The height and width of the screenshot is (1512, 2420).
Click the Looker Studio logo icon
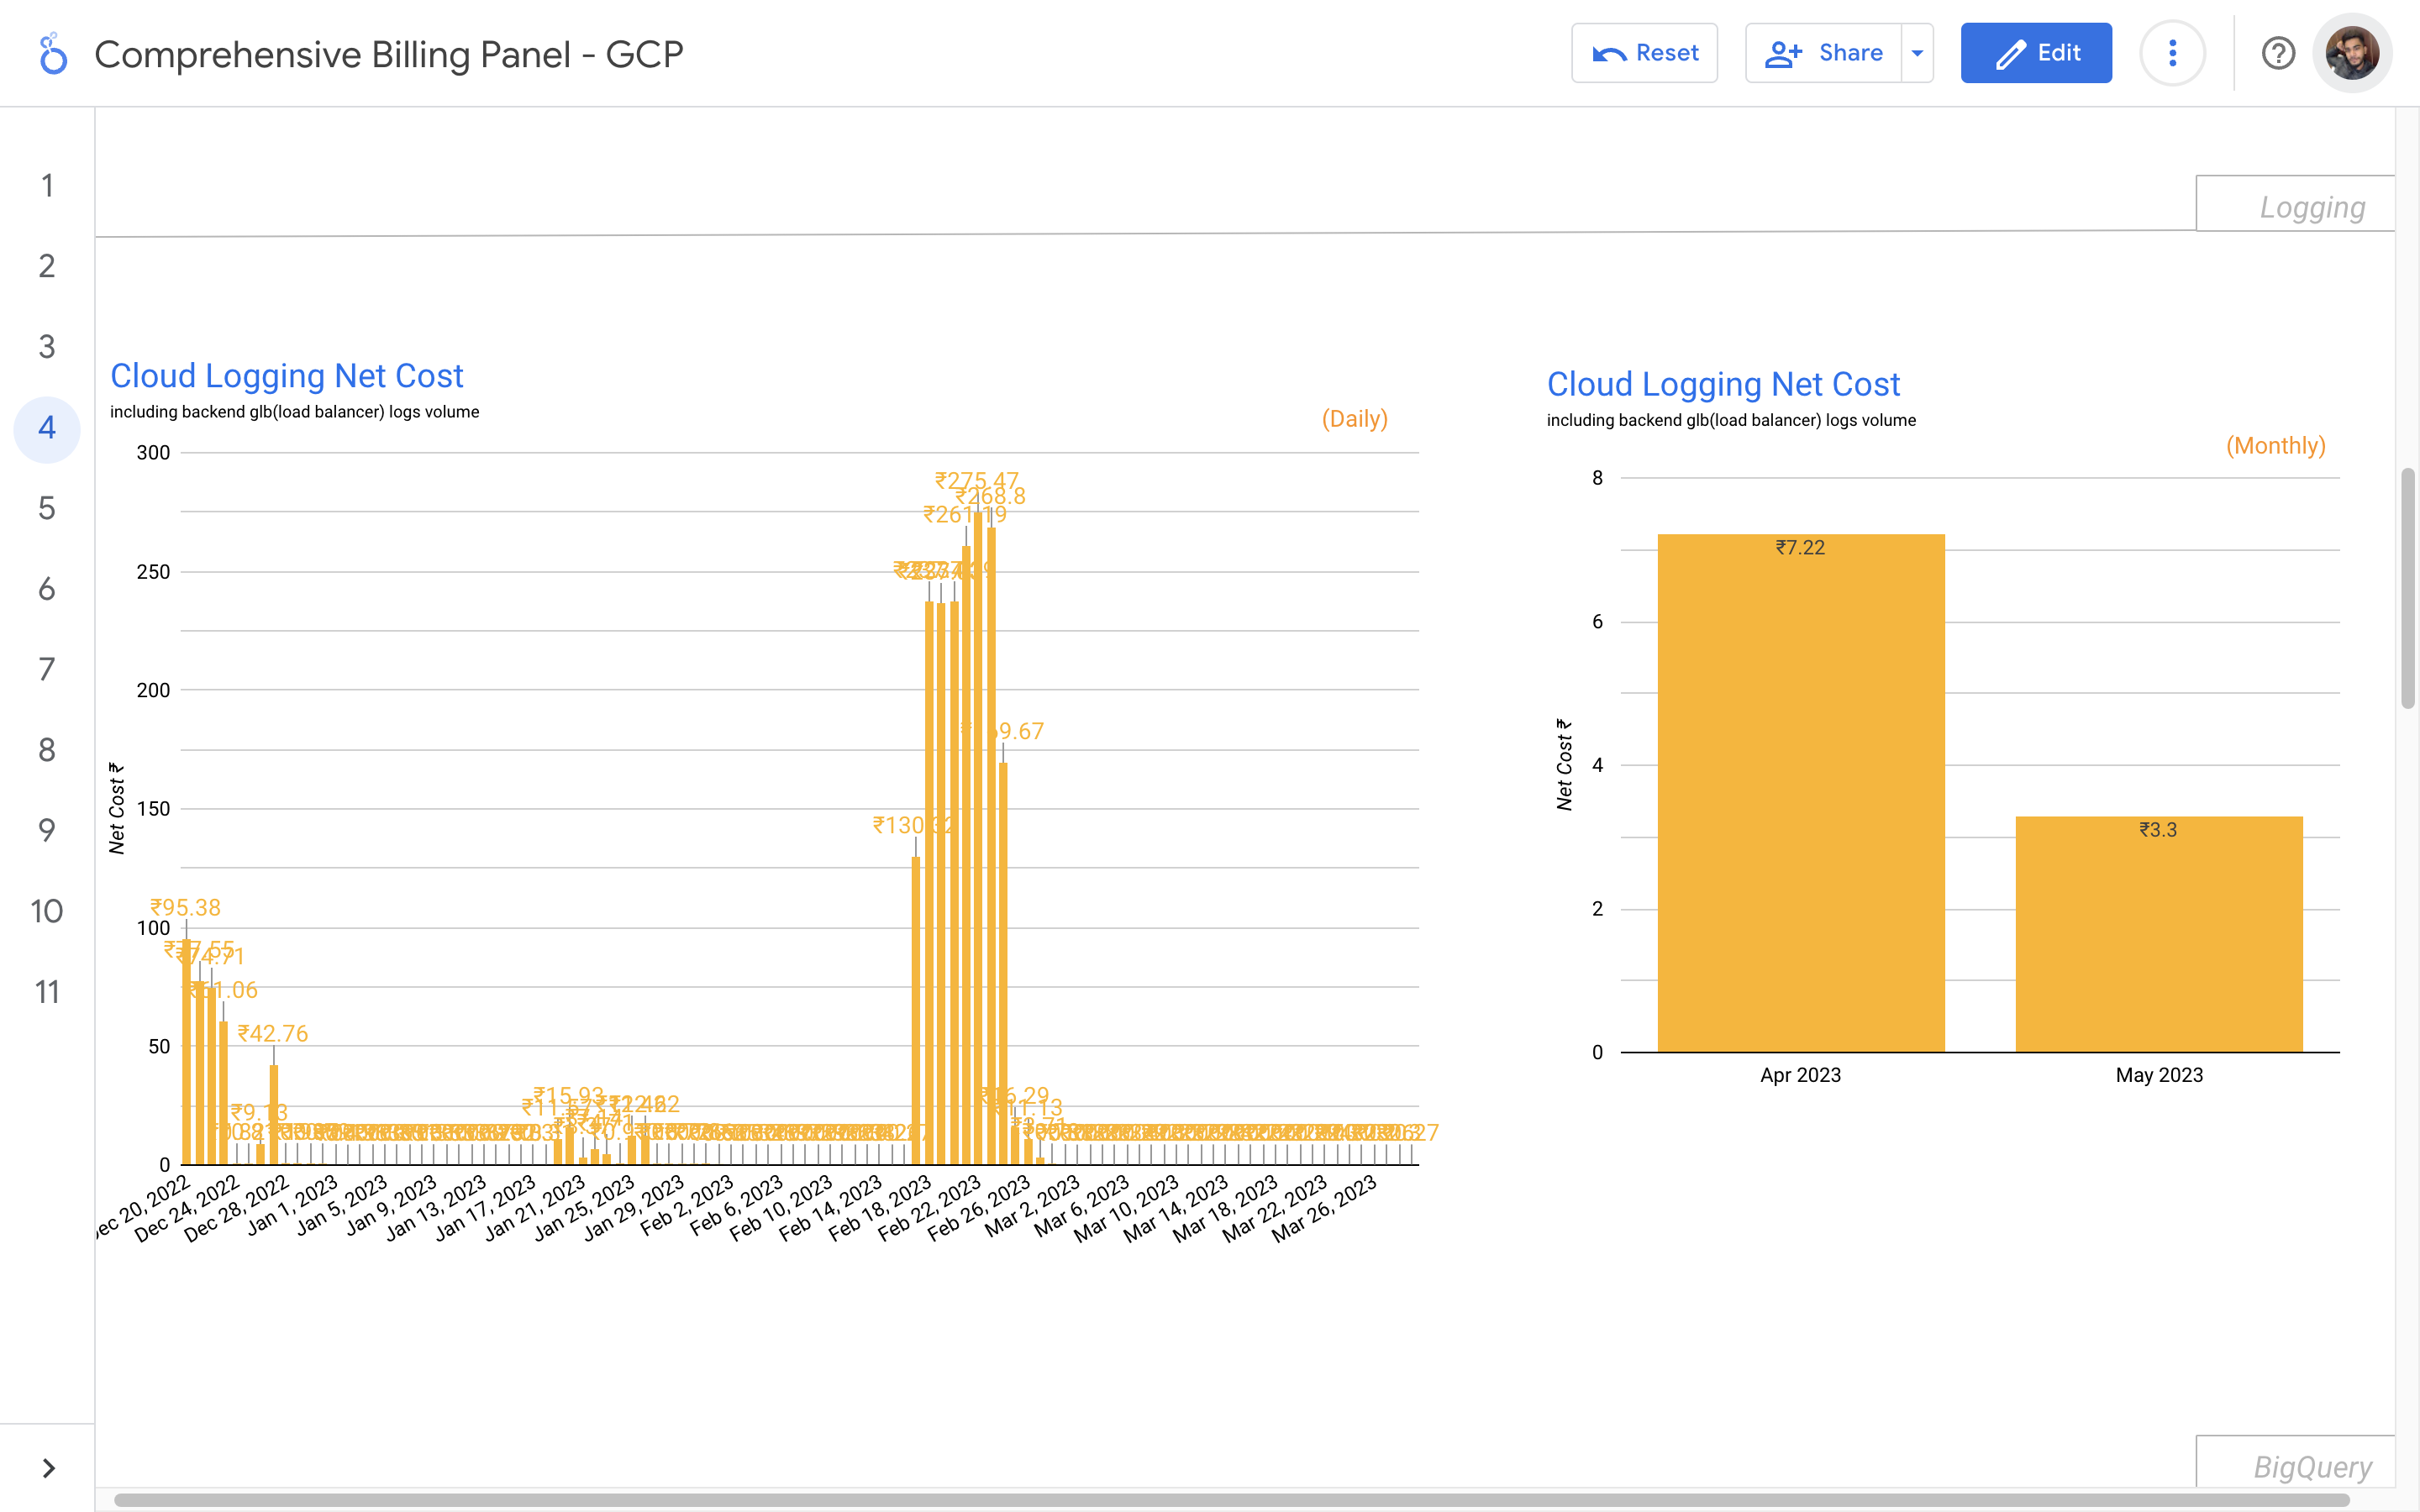[x=53, y=54]
